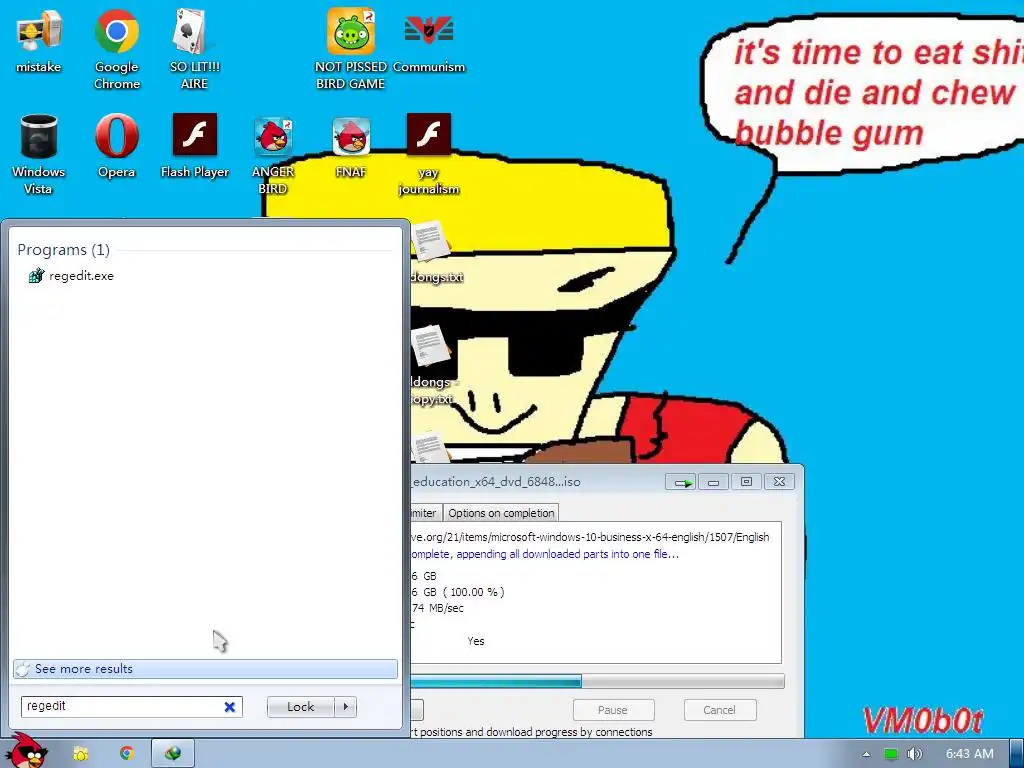Open NOT PISSED BIRD GAME shortcut
This screenshot has height=768, width=1024.
coord(351,49)
